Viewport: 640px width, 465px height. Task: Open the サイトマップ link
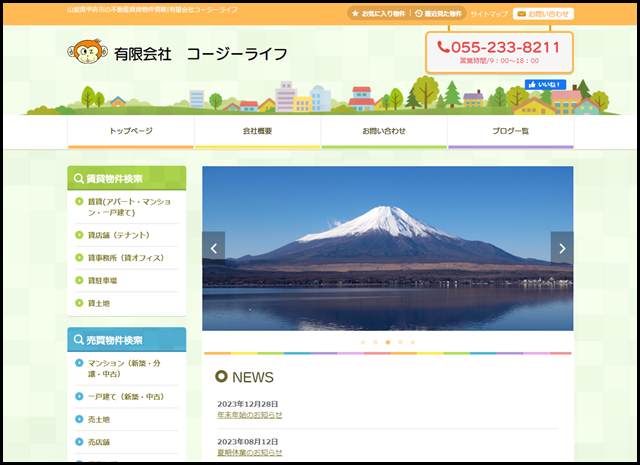click(x=489, y=14)
